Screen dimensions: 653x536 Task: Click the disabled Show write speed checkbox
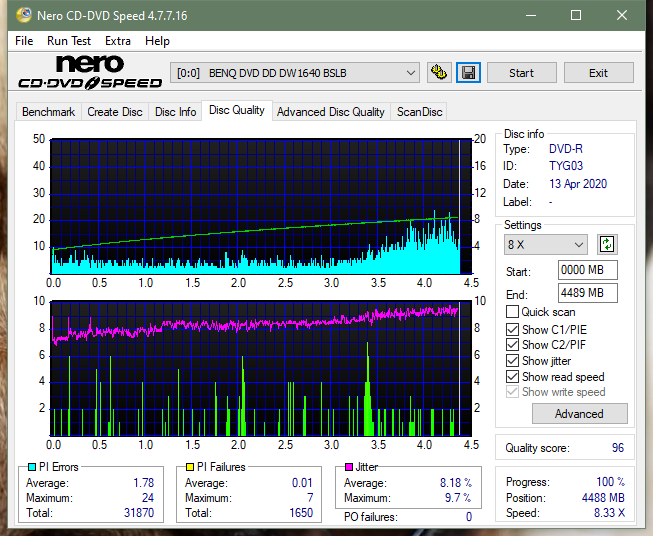coord(512,392)
